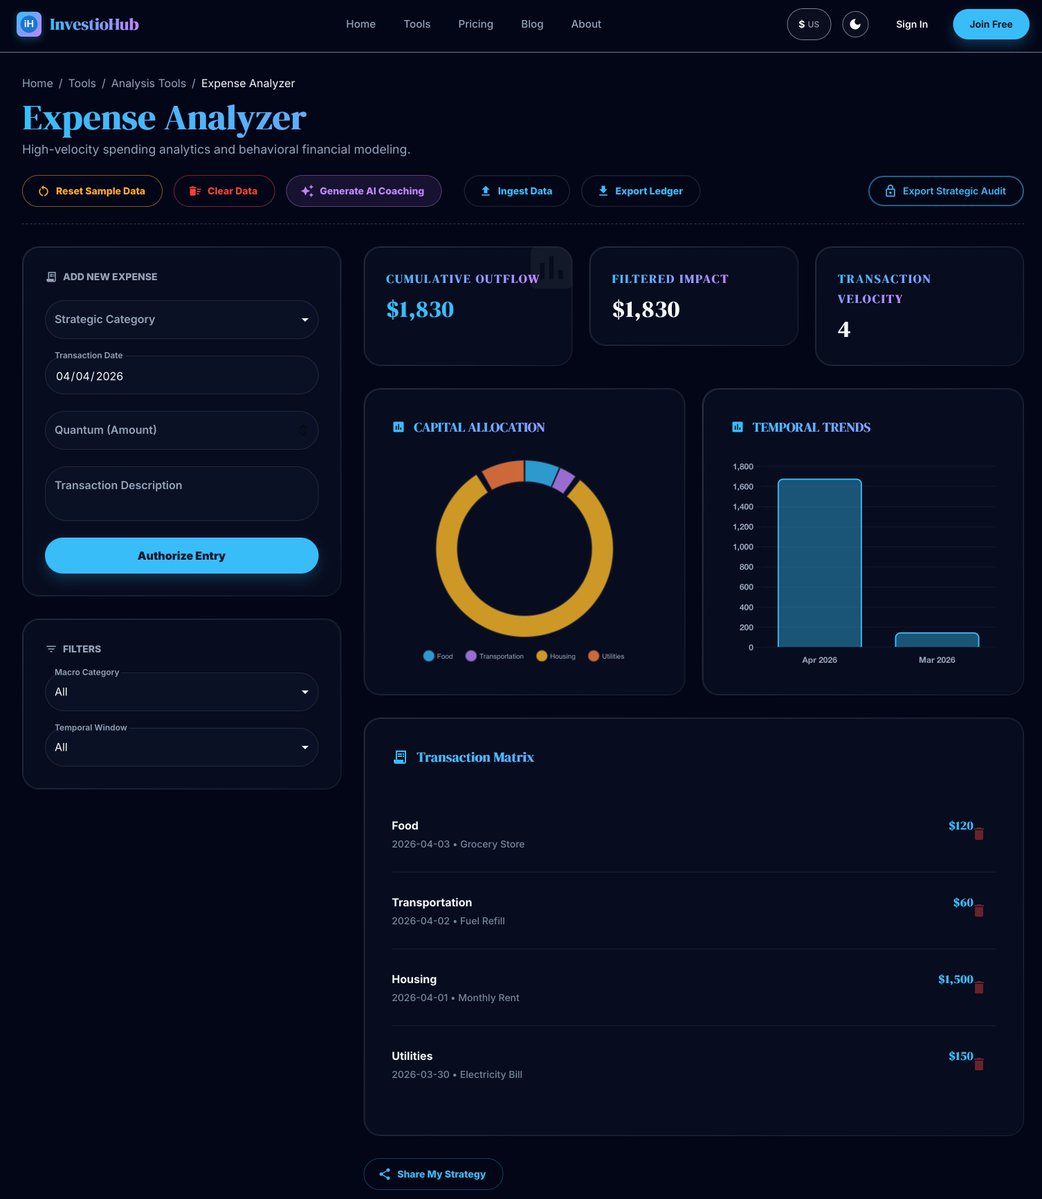This screenshot has height=1199, width=1042.
Task: Click the Generate AI Coaching button
Action: point(363,190)
